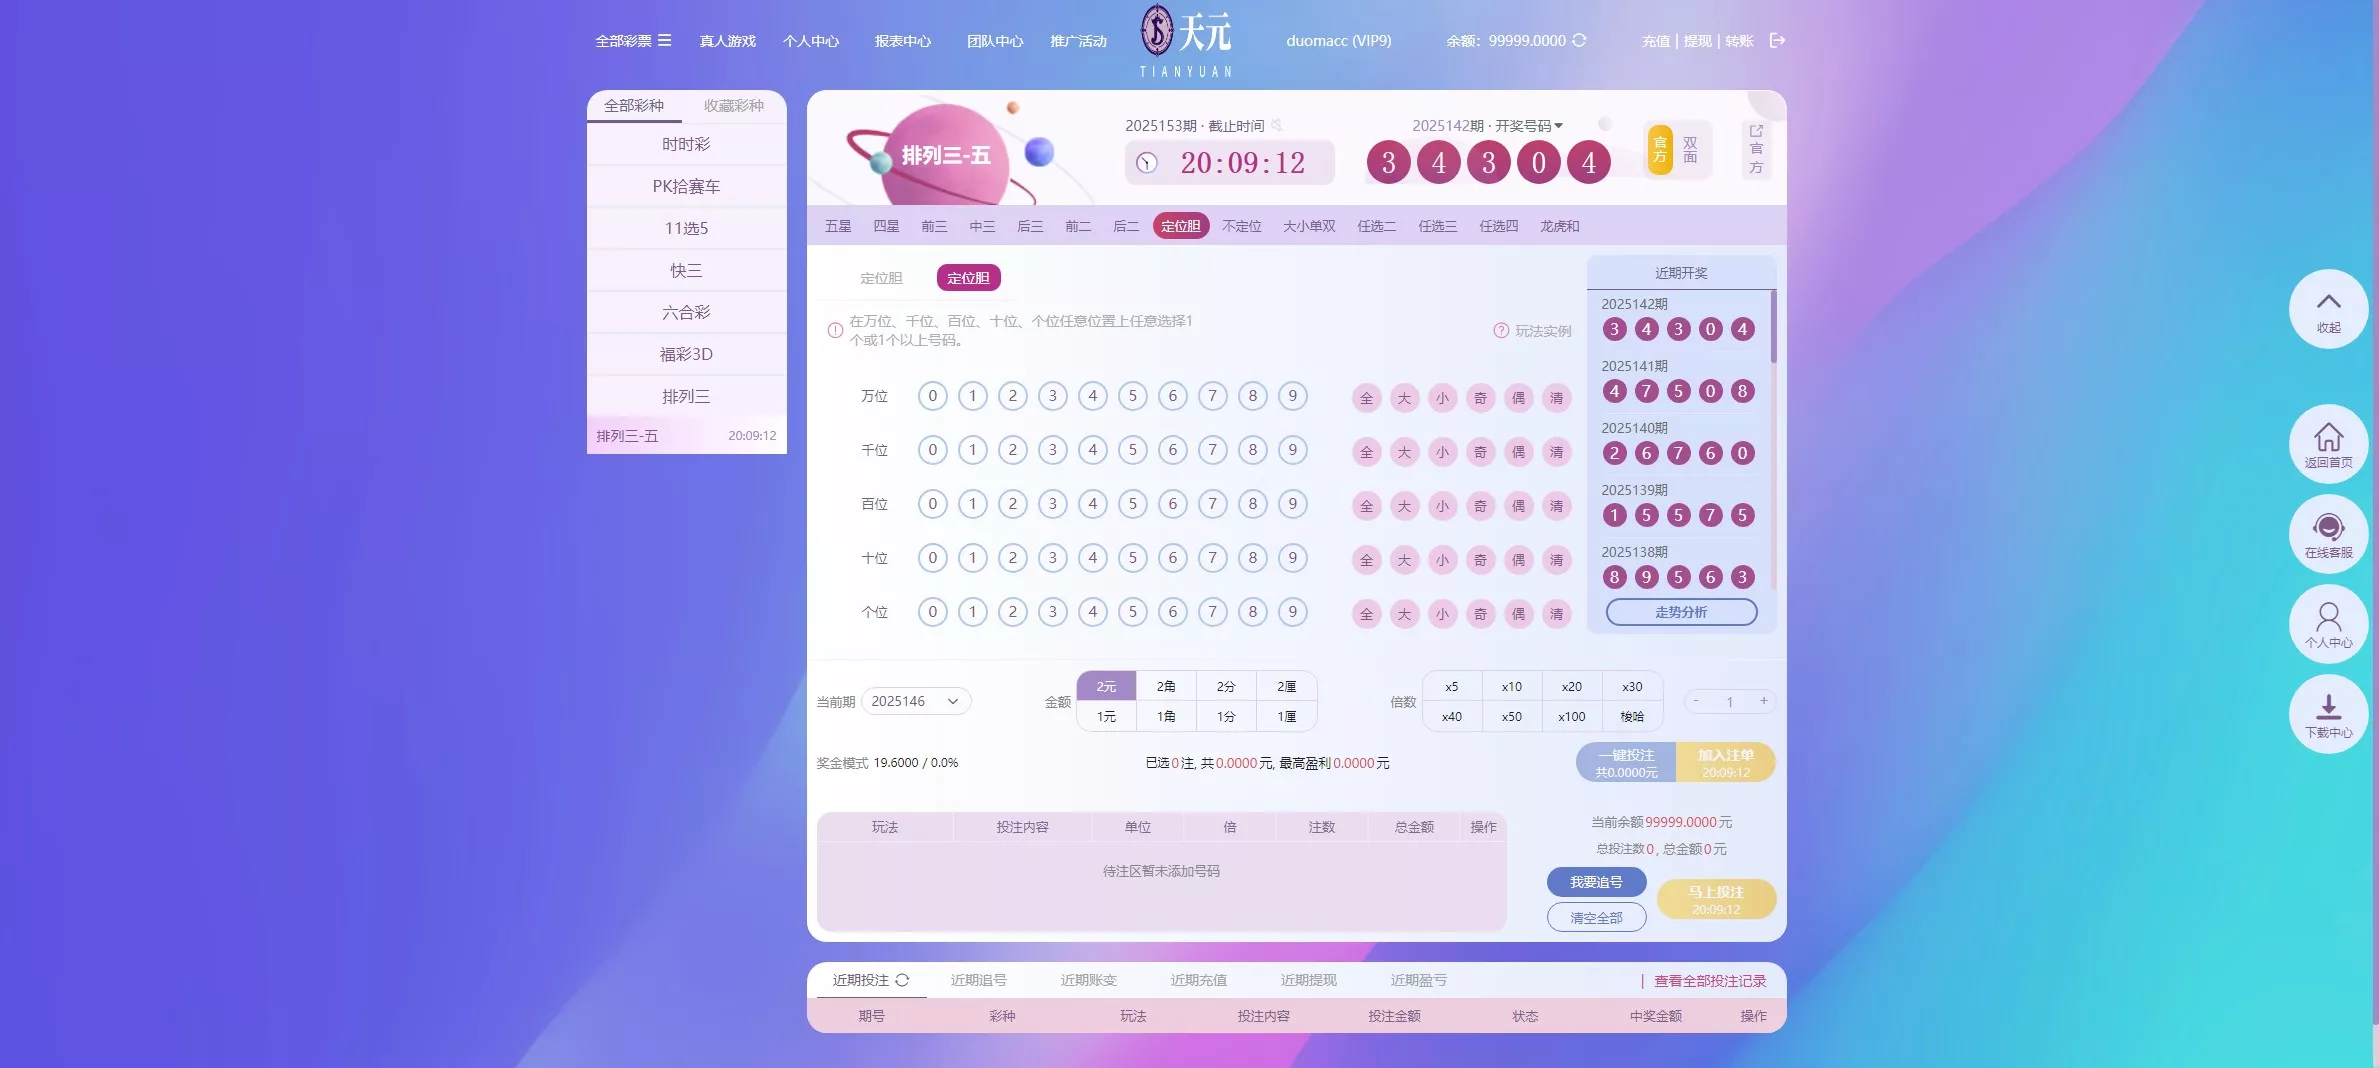
Task: Expand the 2025142期 开奖号码 dropdown
Action: pyautogui.click(x=1561, y=125)
